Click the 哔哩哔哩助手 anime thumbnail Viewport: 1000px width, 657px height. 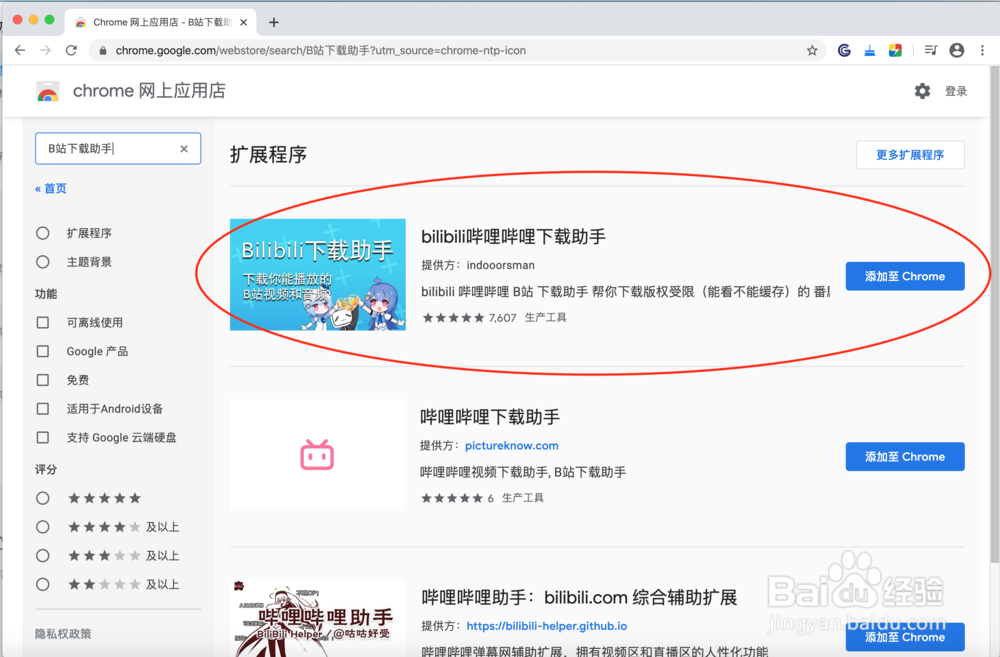(x=318, y=618)
